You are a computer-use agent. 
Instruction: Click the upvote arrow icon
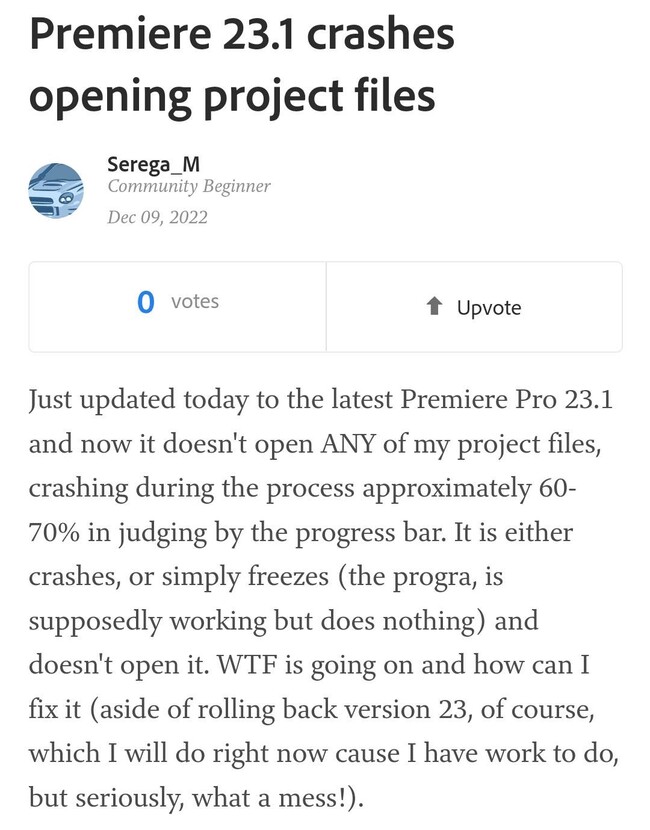434,306
